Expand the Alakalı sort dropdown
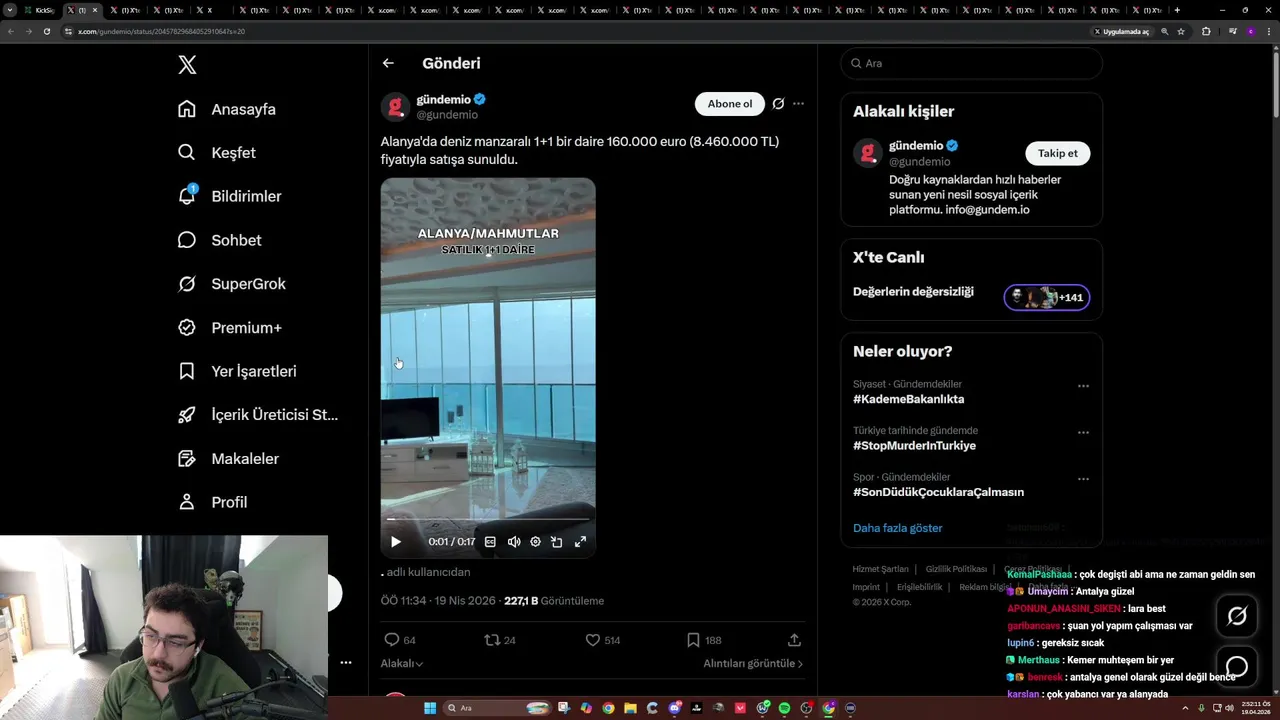The width and height of the screenshot is (1280, 720). coord(401,664)
